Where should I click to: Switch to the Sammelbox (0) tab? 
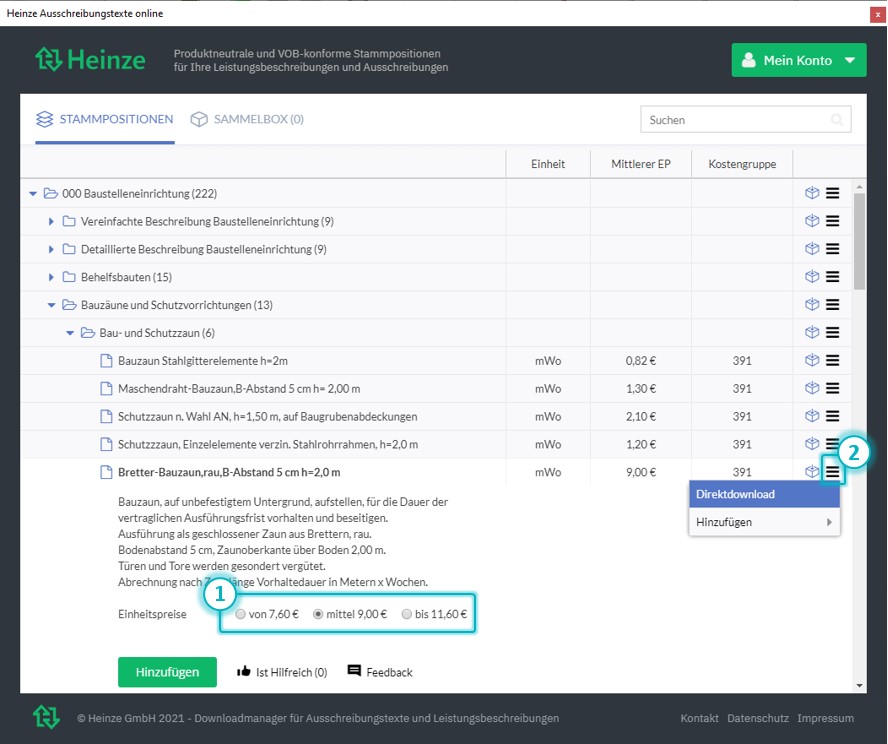(x=247, y=119)
